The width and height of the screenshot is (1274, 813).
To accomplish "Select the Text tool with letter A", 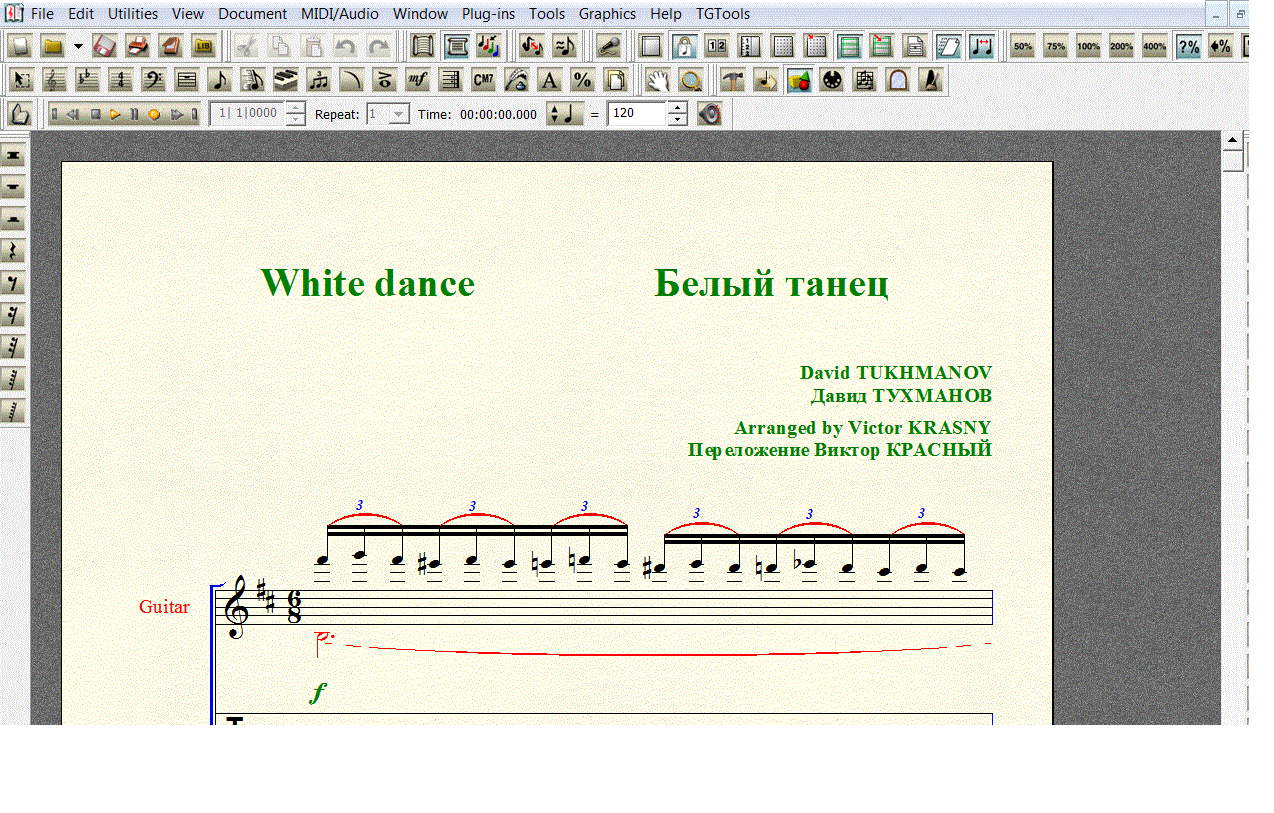I will [549, 80].
